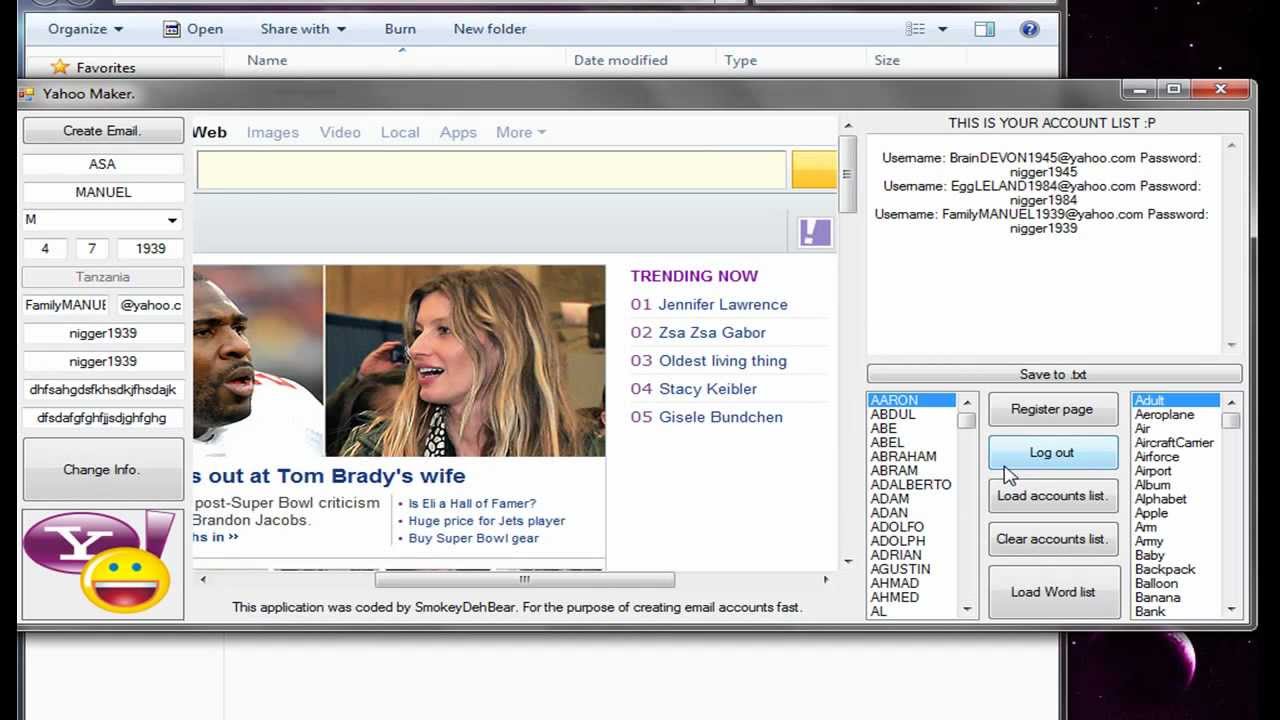Switch to the Video tab
This screenshot has width=1280, height=720.
340,132
